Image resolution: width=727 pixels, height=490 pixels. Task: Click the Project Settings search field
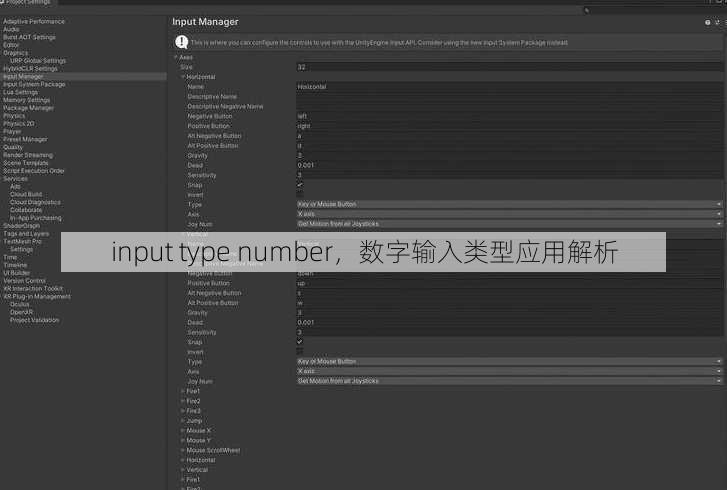(x=655, y=10)
